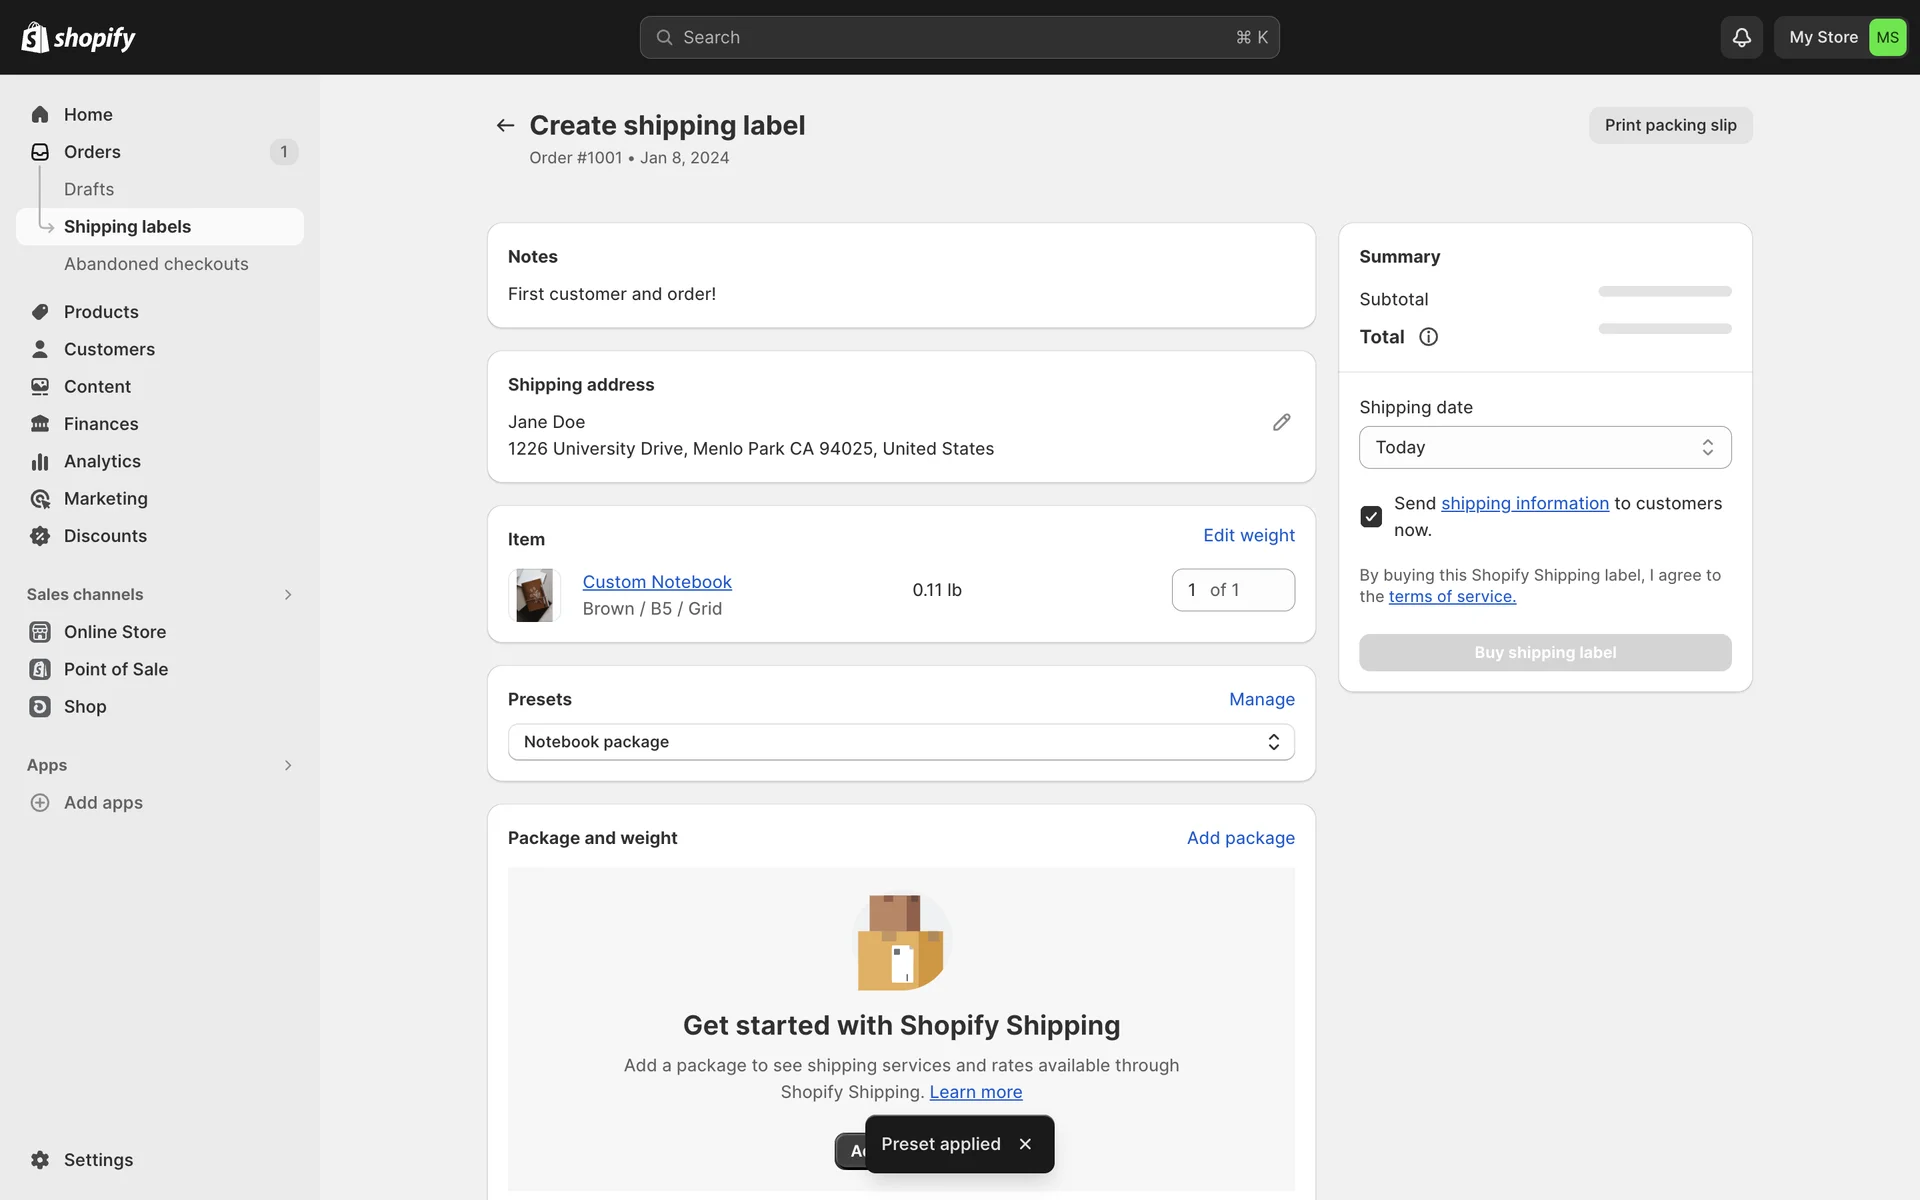
Task: Expand the Apps section chevron
Action: tap(288, 765)
